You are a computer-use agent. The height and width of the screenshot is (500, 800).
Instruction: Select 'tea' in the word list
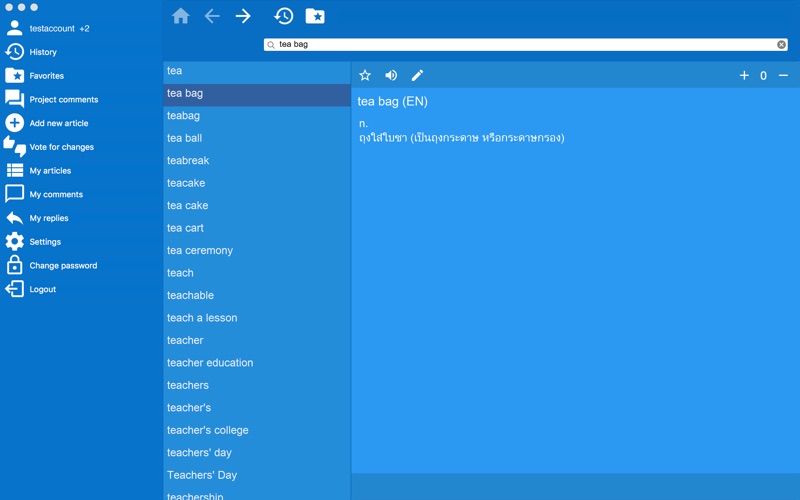coord(257,71)
